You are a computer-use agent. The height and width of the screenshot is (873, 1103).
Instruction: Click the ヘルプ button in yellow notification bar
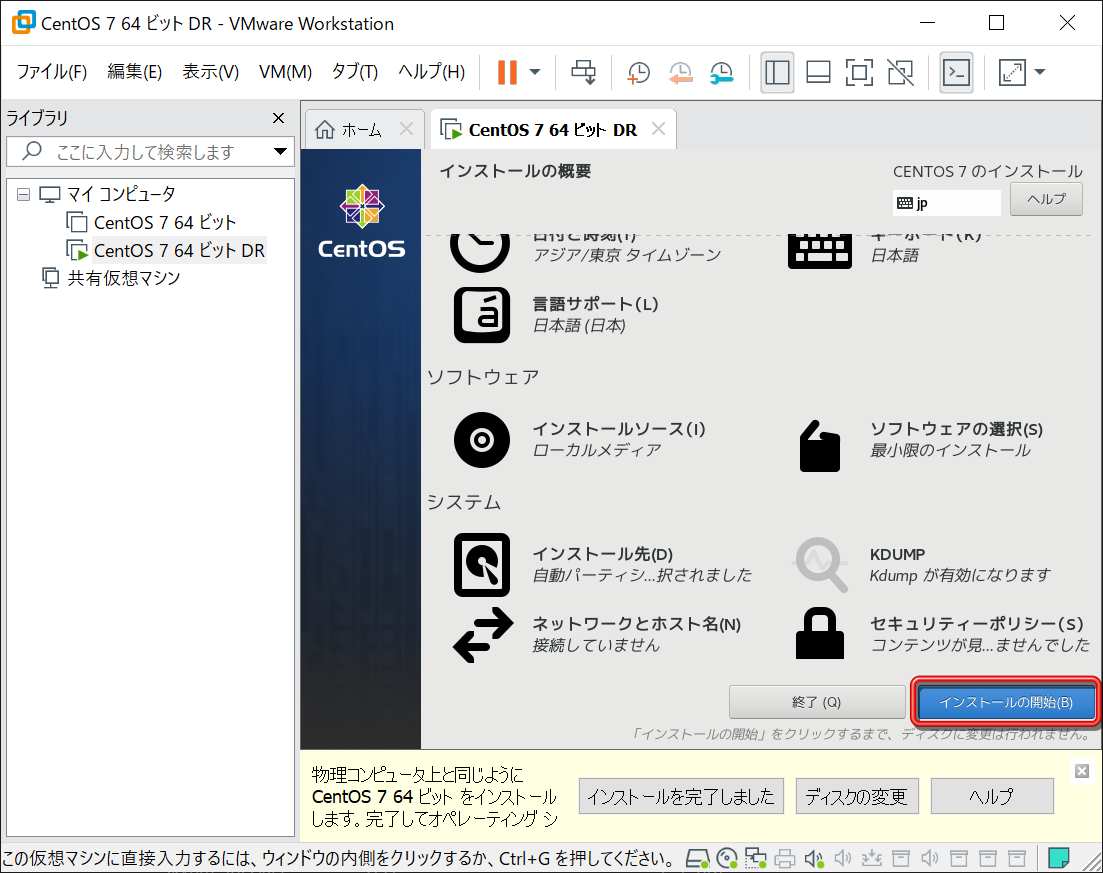992,796
